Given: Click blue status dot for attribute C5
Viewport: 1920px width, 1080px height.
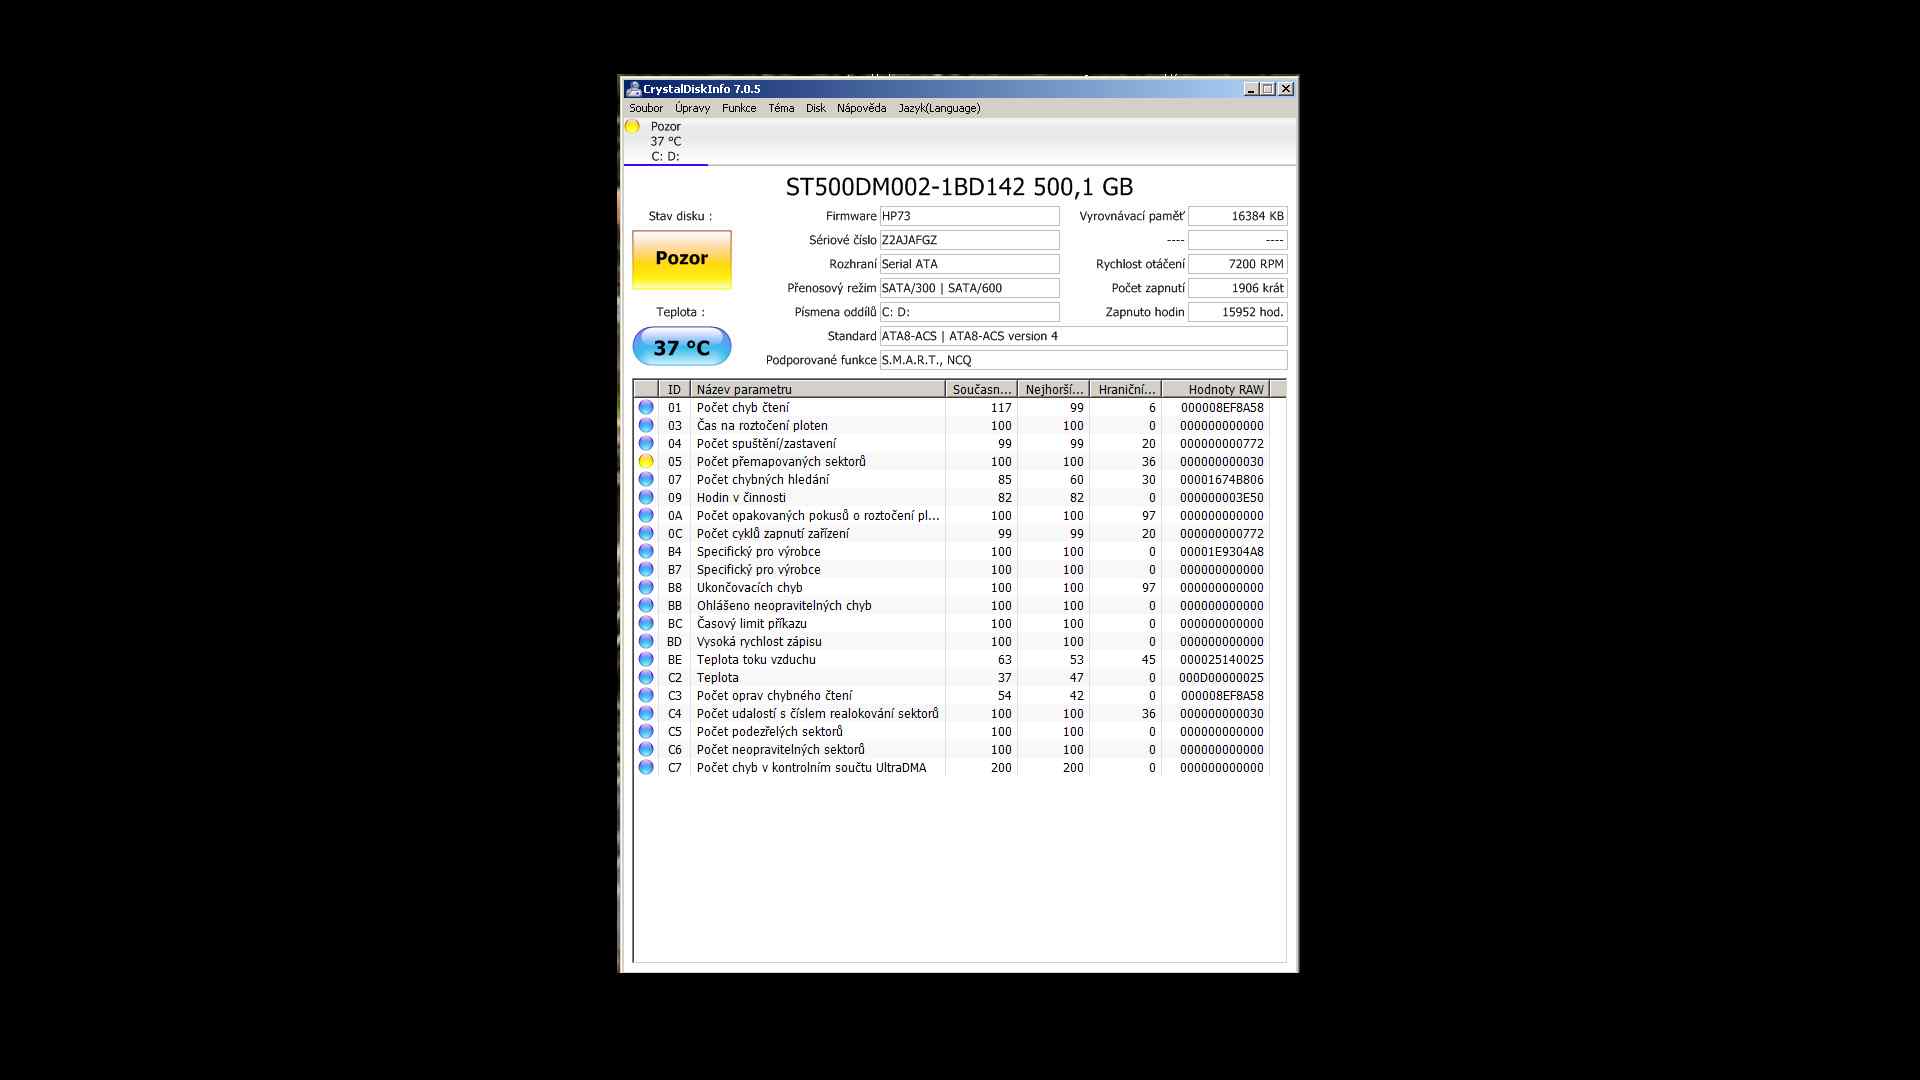Looking at the screenshot, I should coord(646,732).
